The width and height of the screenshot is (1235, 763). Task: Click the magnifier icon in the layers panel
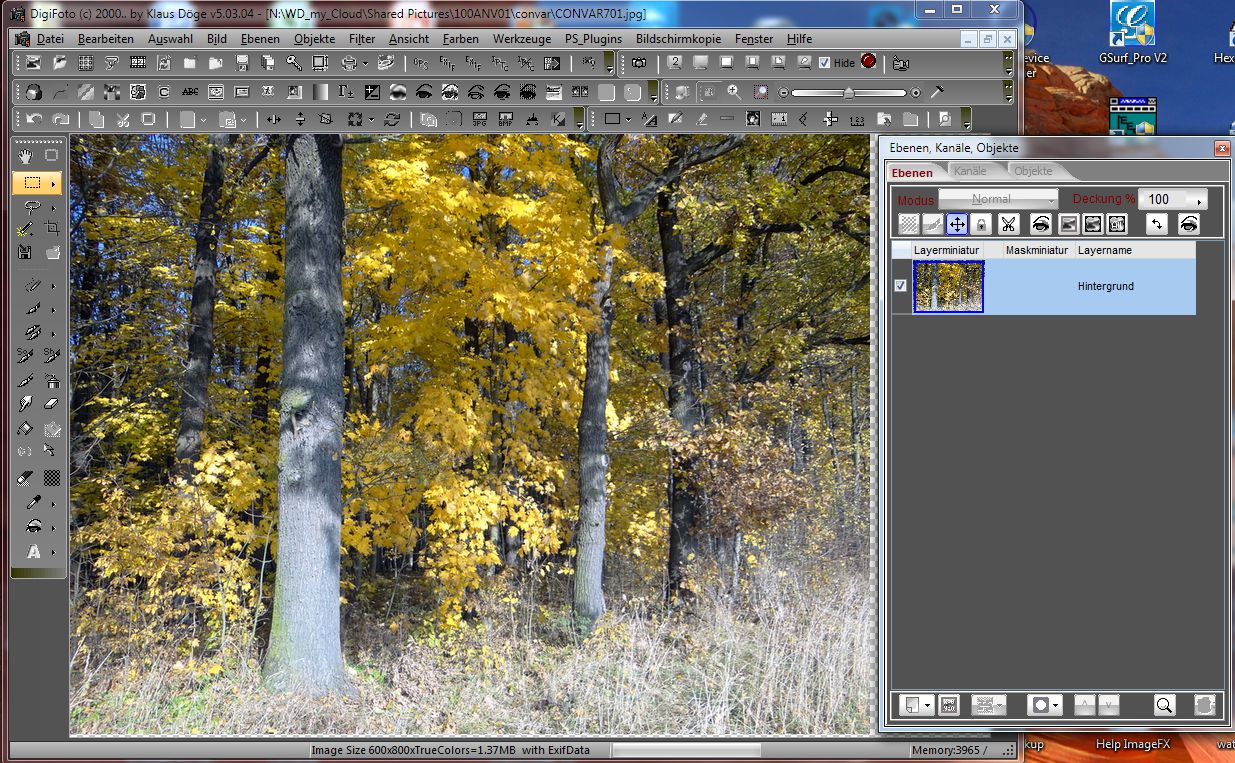coord(1164,705)
